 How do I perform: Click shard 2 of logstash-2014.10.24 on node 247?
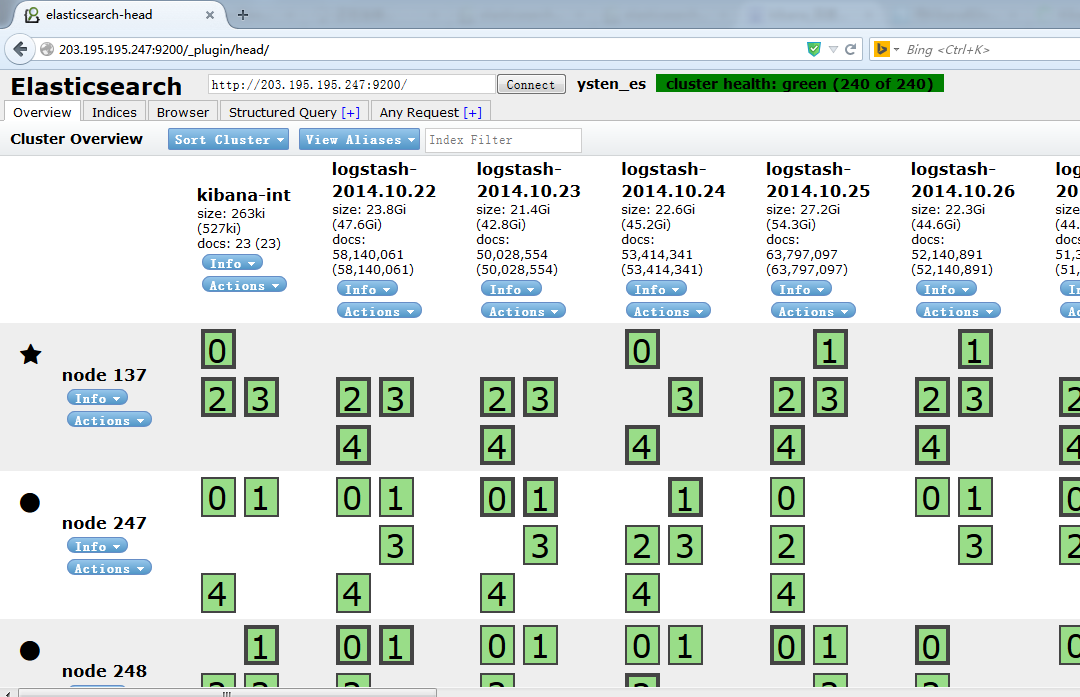pos(642,545)
